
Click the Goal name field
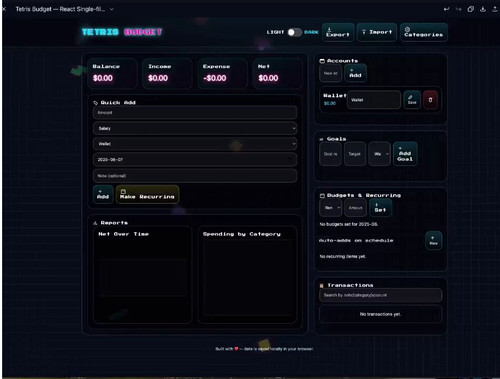click(331, 154)
